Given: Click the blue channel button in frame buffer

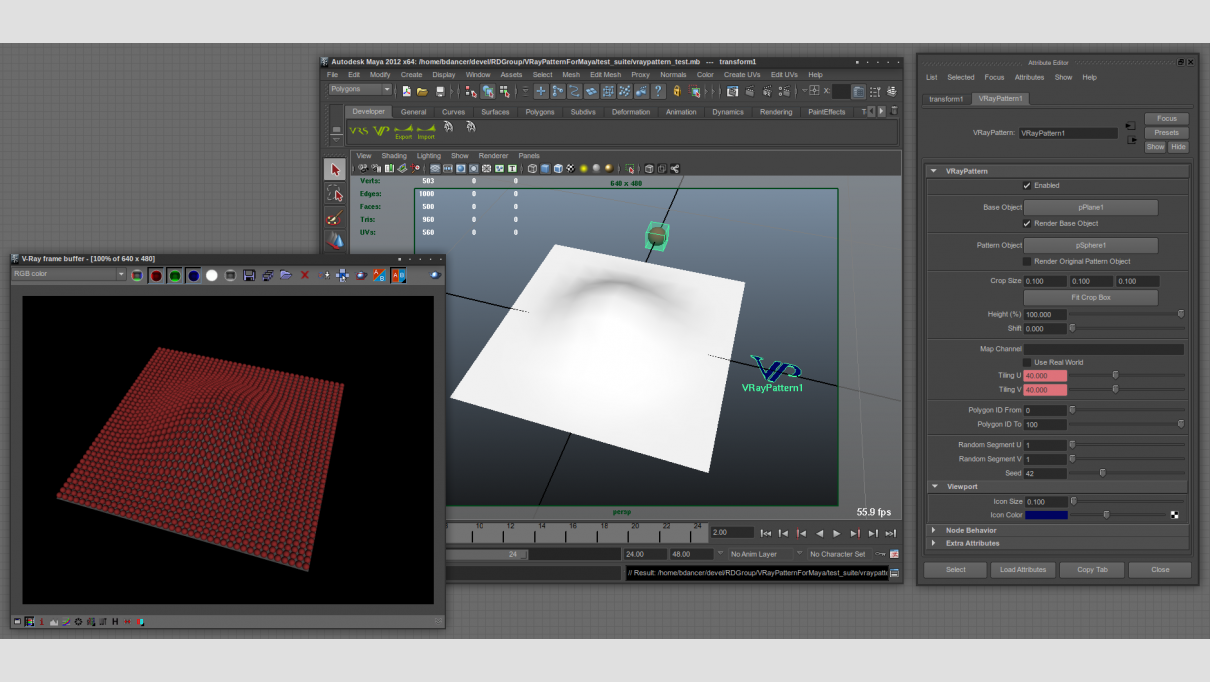Looking at the screenshot, I should [193, 275].
